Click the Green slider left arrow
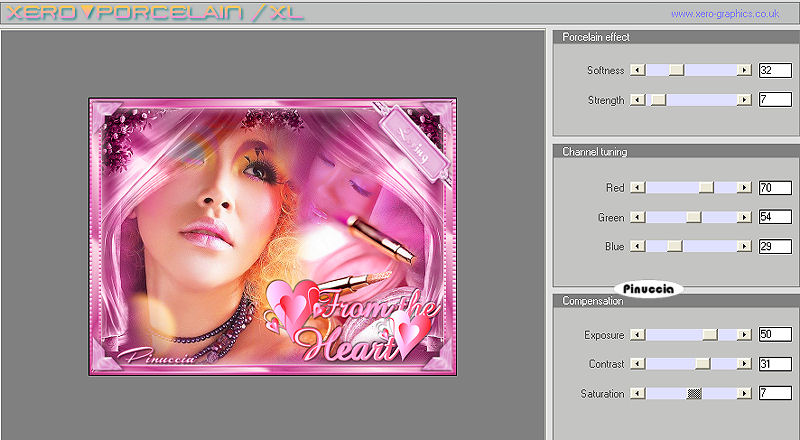Screen dimensions: 800x440 tap(638, 217)
